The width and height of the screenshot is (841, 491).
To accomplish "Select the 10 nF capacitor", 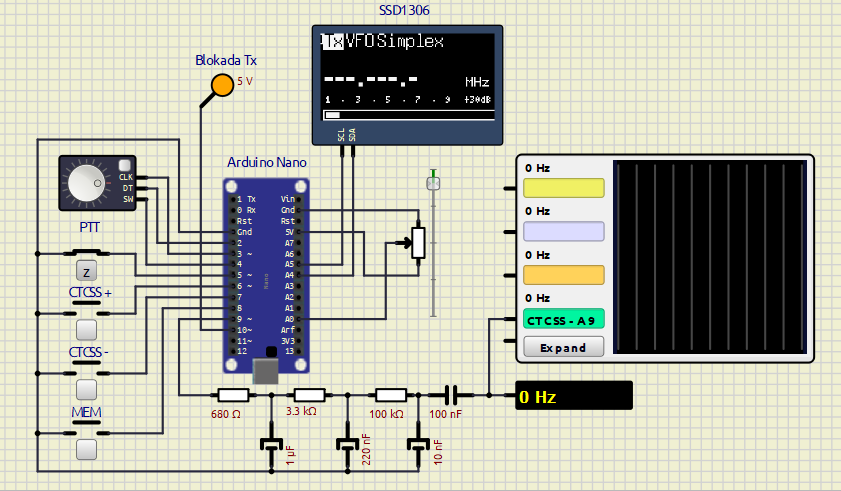I will pyautogui.click(x=418, y=444).
